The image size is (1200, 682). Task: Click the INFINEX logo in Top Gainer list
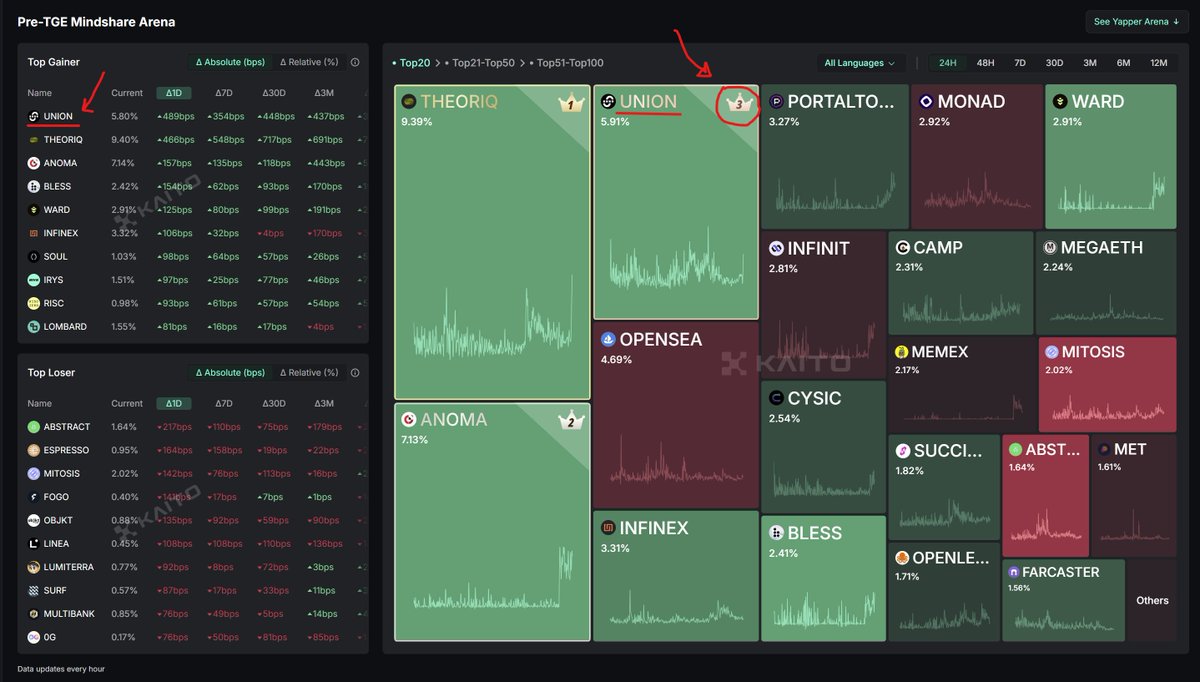[x=34, y=233]
